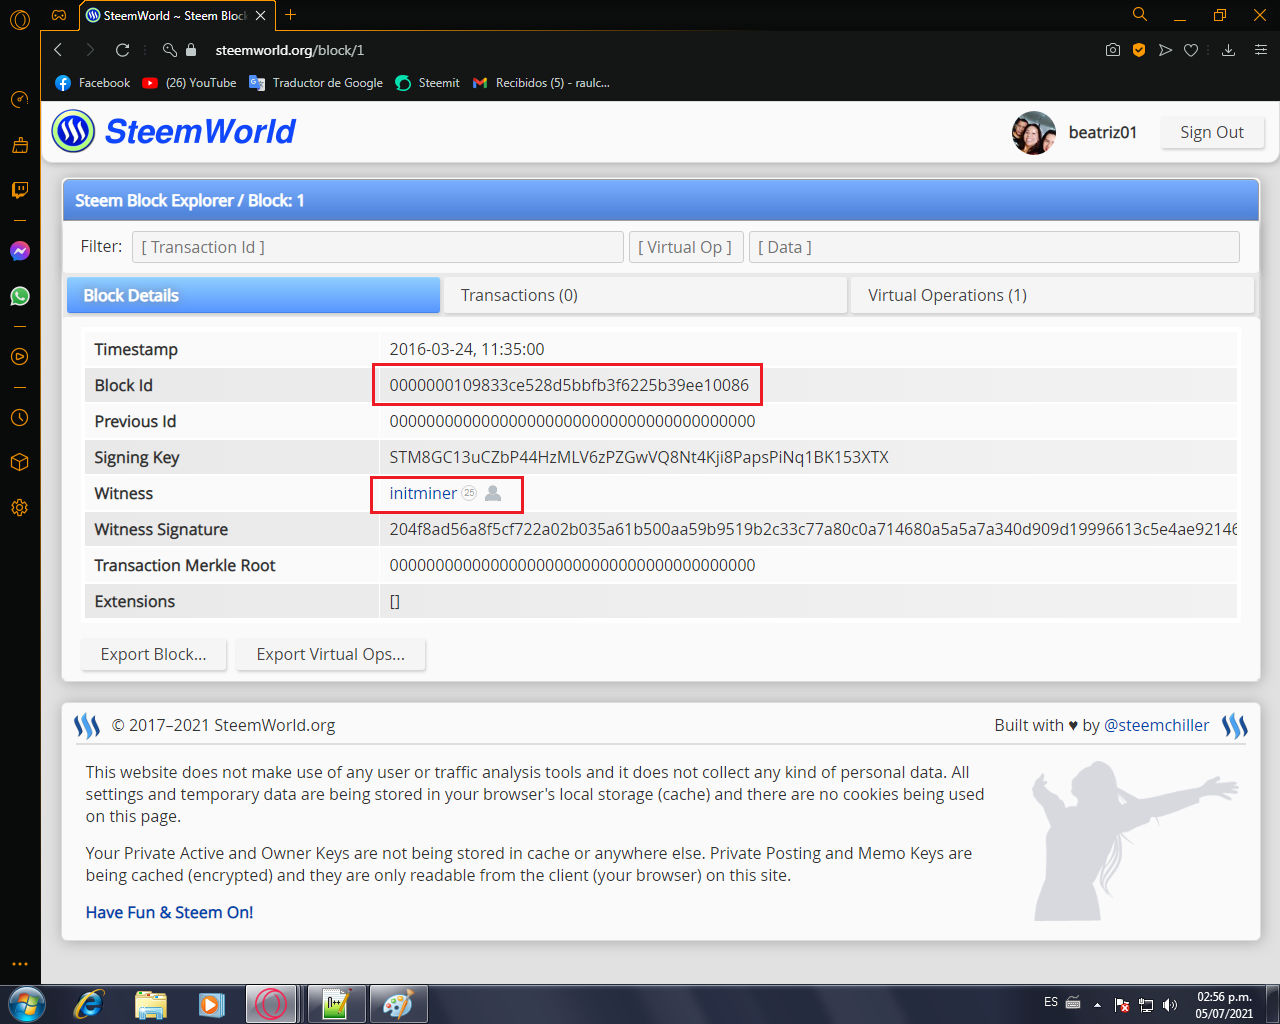1280x1024 pixels.
Task: Open the volume control in tray
Action: click(1170, 1004)
